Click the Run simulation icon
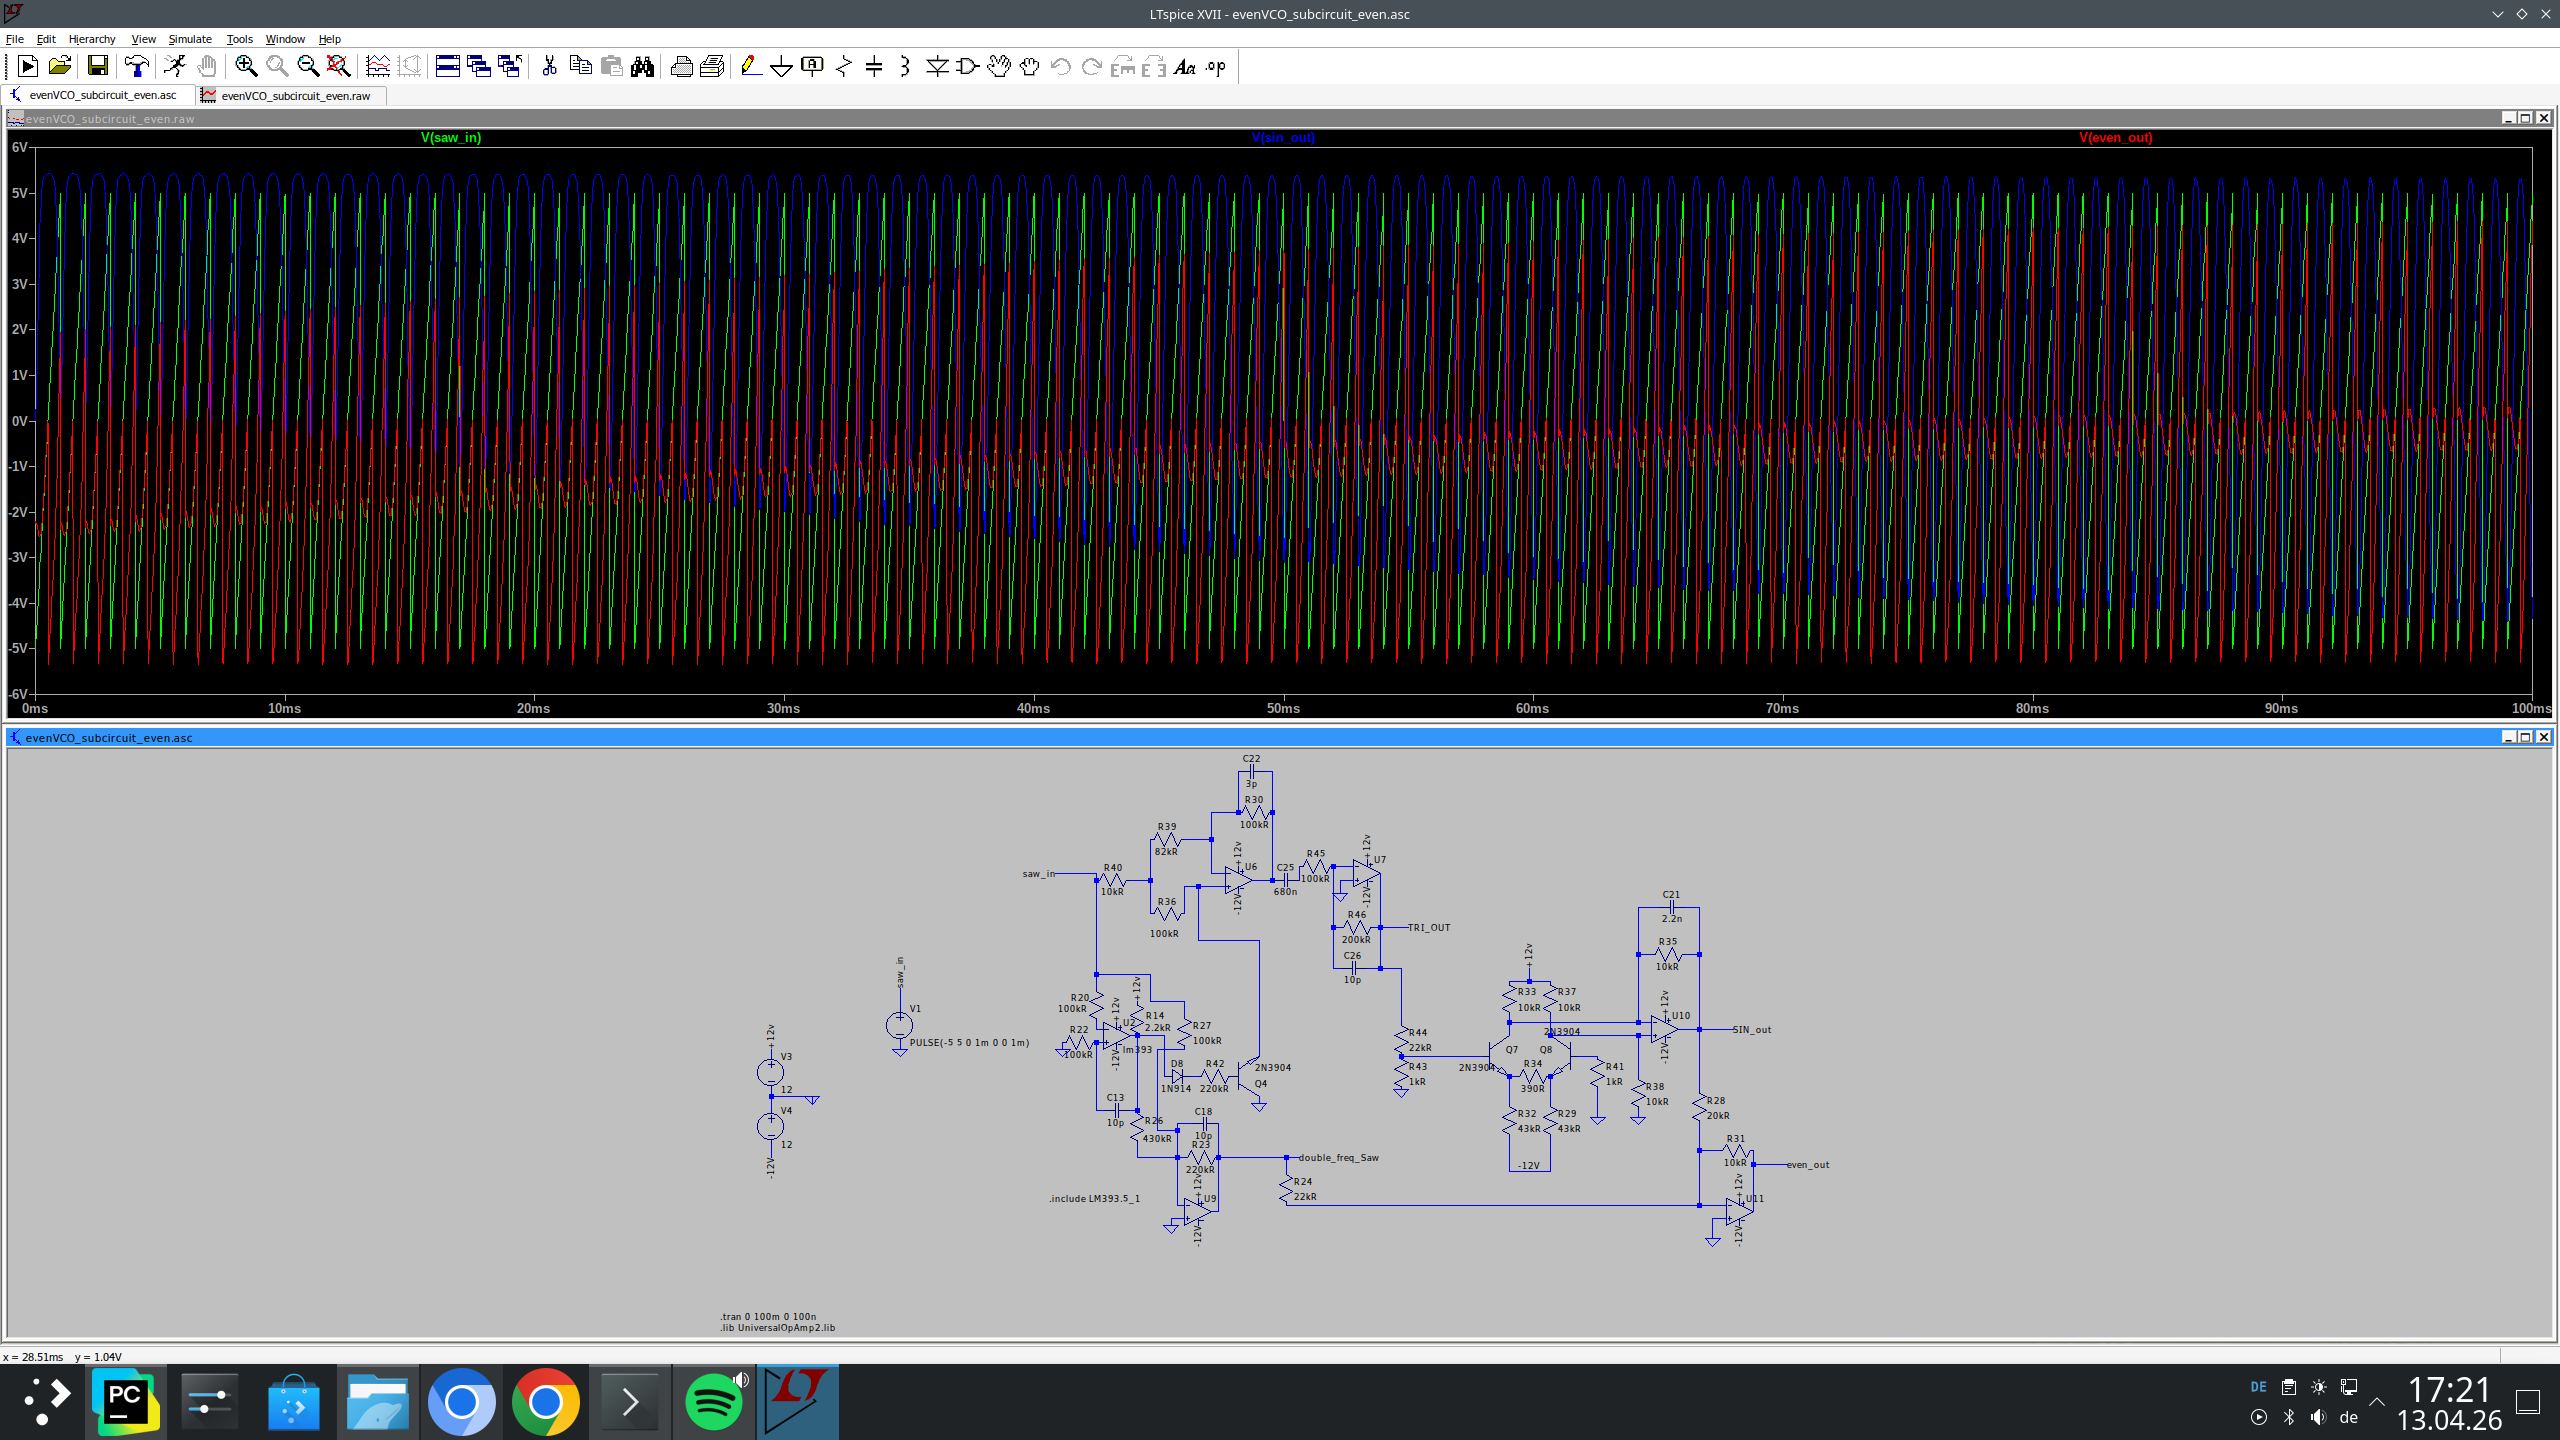Image resolution: width=2560 pixels, height=1440 pixels. (x=175, y=66)
